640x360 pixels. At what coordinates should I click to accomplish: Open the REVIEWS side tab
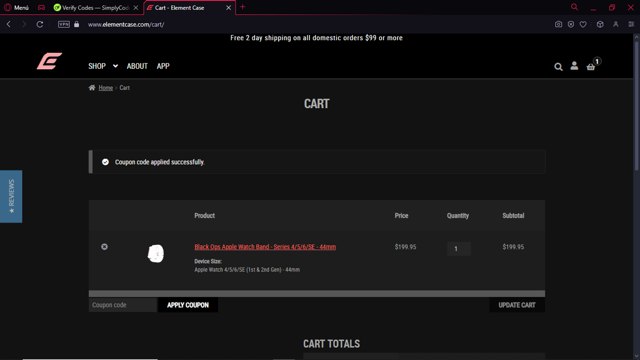pyautogui.click(x=11, y=196)
